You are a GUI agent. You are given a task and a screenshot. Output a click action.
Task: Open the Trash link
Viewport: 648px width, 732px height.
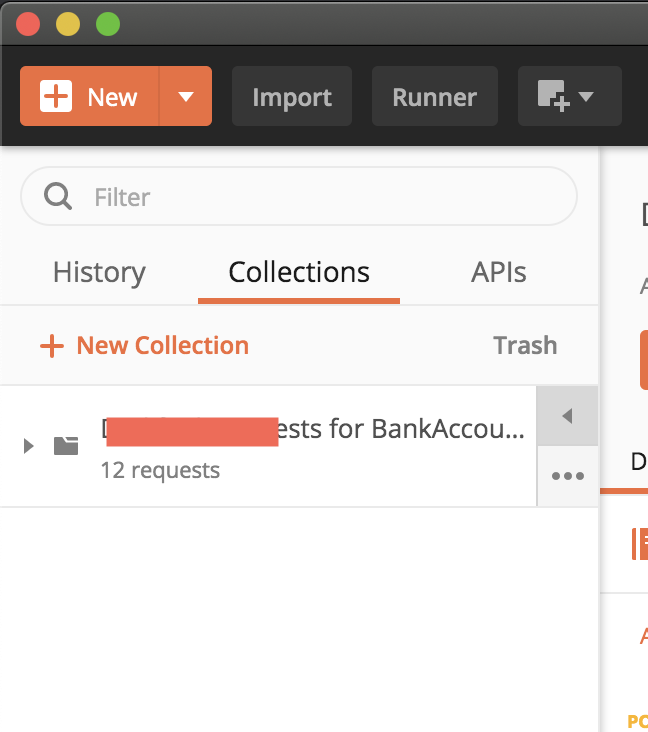[525, 346]
